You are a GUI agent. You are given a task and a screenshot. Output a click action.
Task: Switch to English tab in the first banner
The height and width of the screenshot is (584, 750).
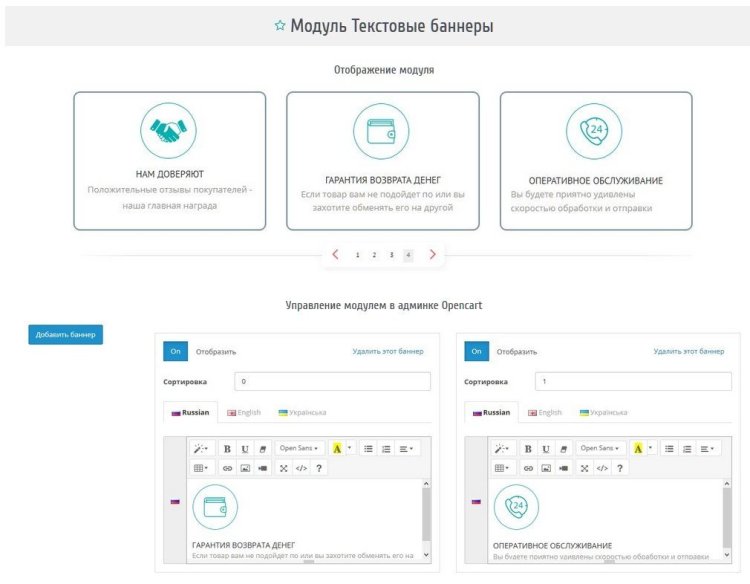tap(244, 412)
